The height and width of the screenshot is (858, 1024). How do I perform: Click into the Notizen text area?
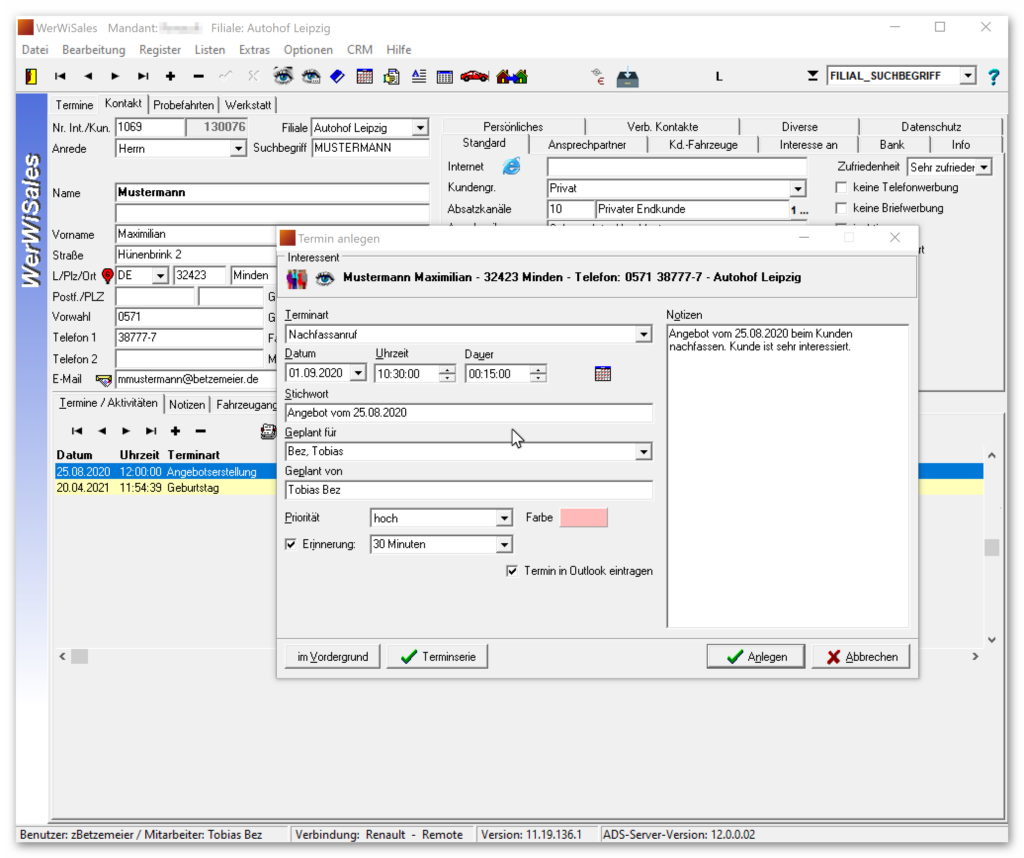click(788, 476)
